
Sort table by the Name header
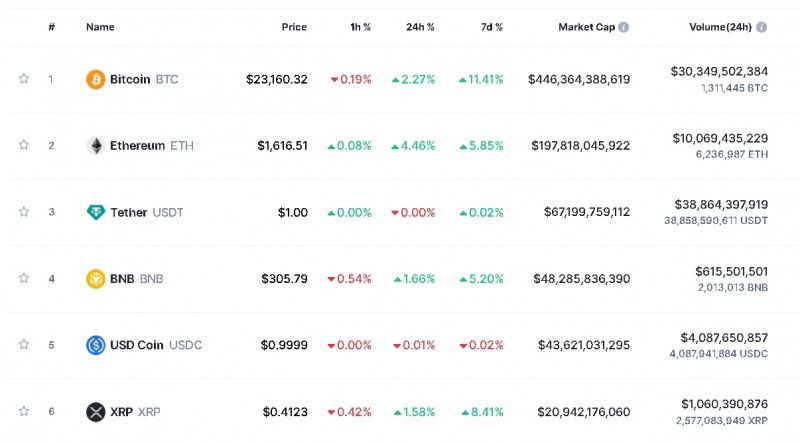pos(100,27)
